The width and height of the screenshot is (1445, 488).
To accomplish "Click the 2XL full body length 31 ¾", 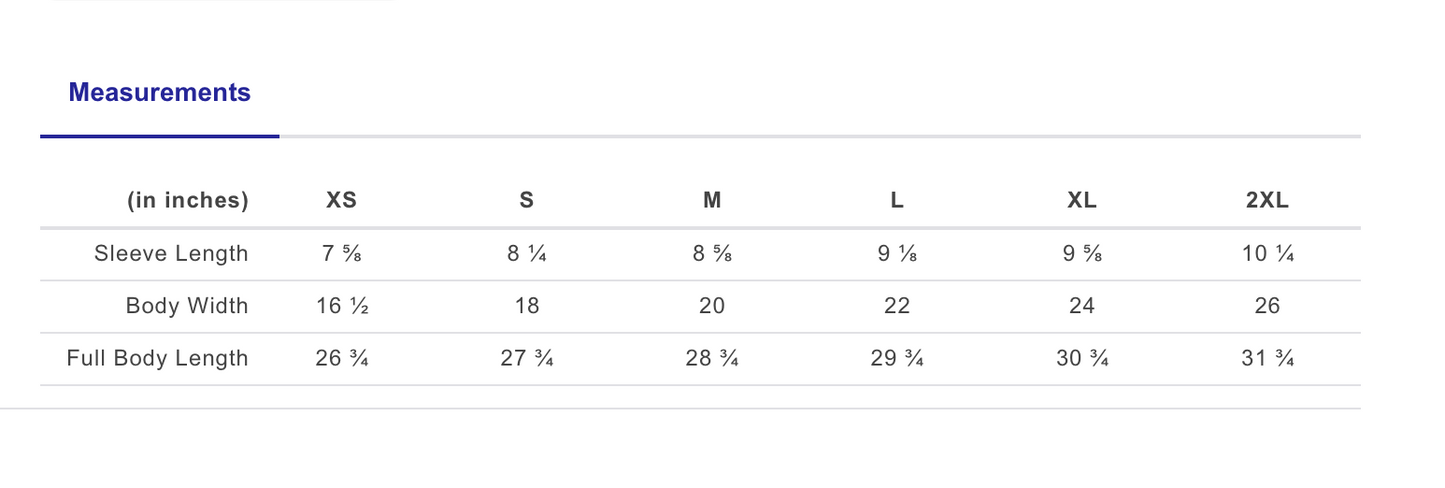I will (x=1267, y=358).
